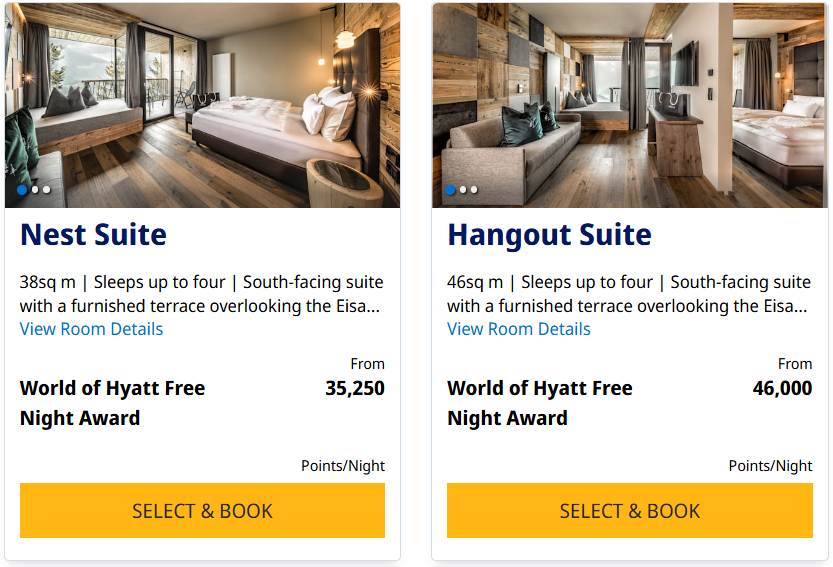Open View Room Details for Nest Suite
The width and height of the screenshot is (833, 567).
(91, 329)
